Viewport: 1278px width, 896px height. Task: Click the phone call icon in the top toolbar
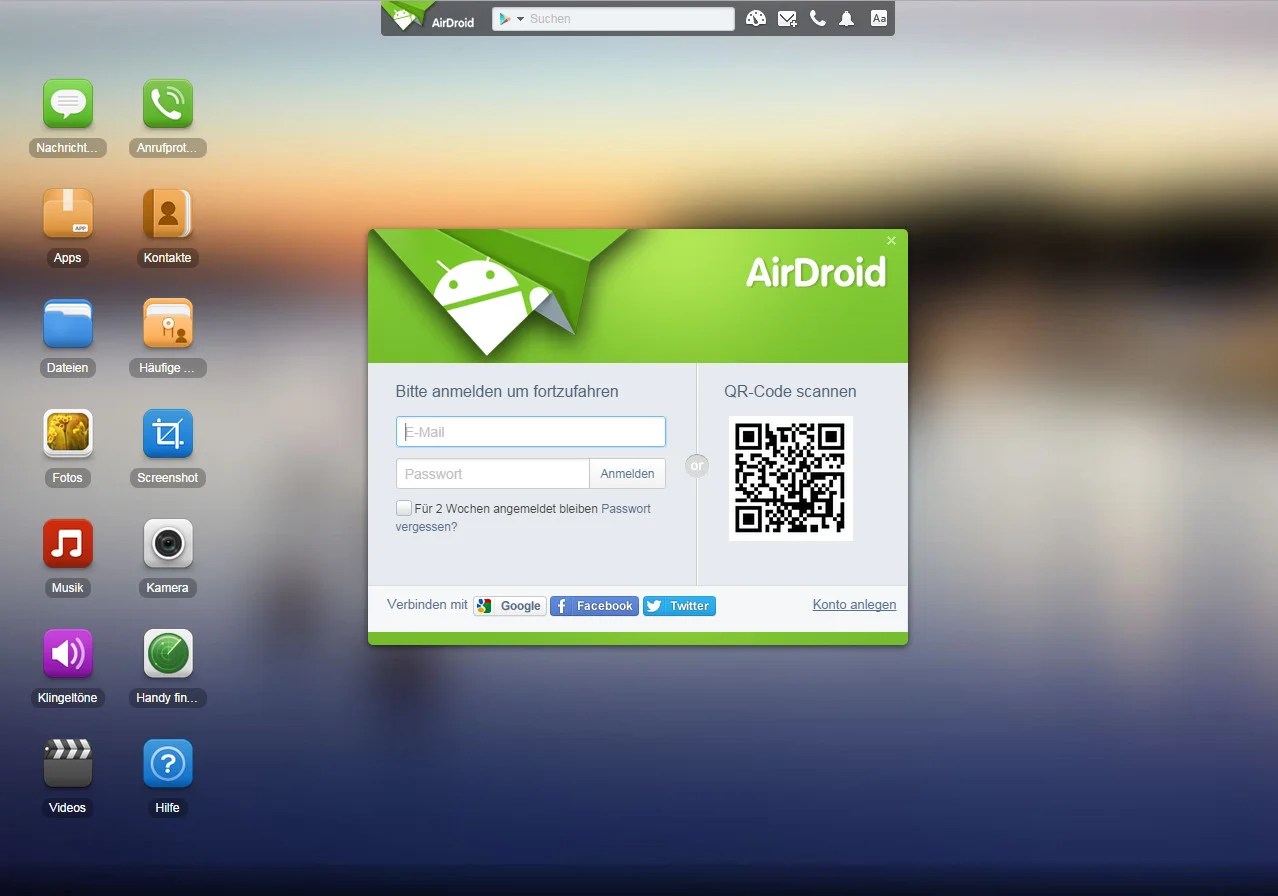(x=817, y=18)
